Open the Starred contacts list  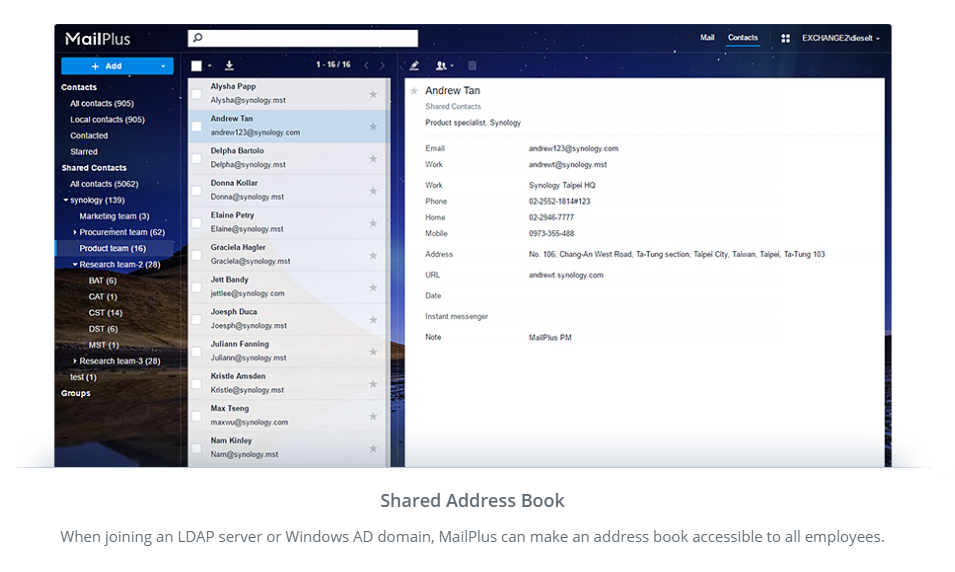83,152
